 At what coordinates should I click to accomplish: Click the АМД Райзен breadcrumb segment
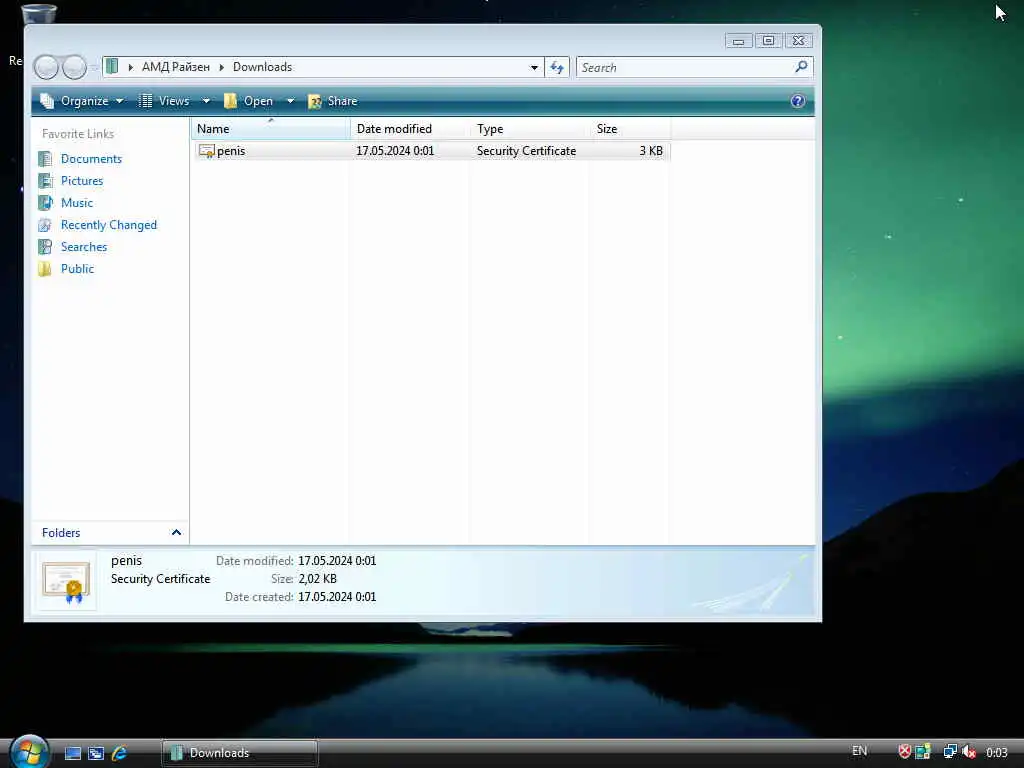click(176, 67)
